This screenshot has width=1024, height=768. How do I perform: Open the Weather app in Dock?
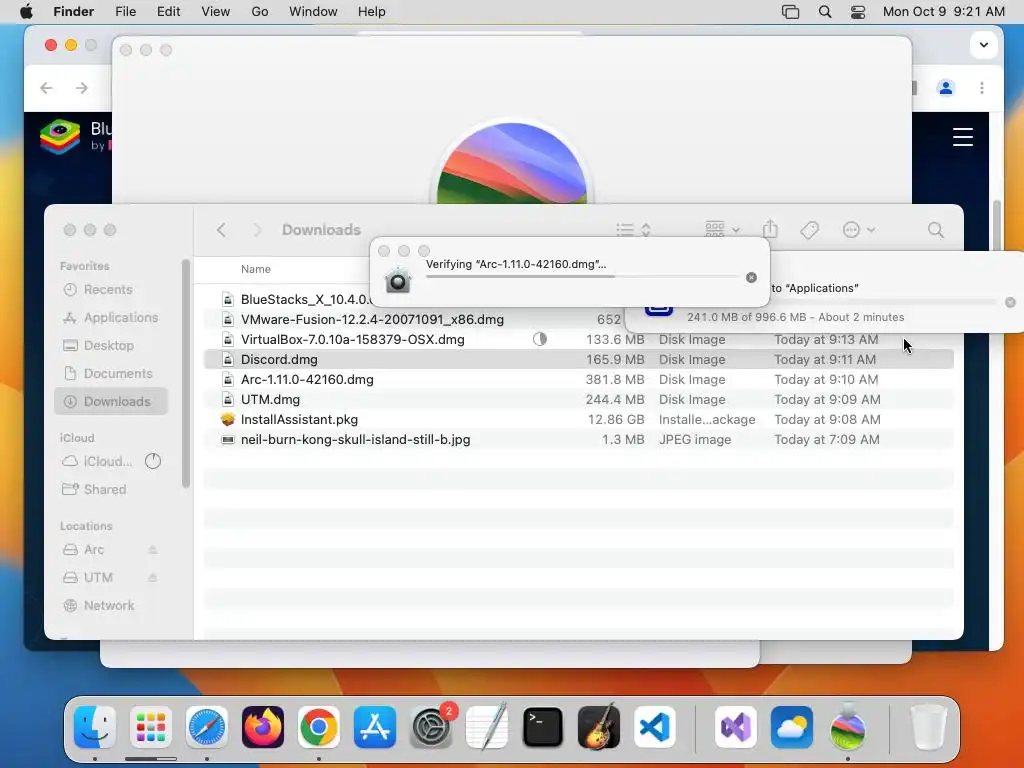(792, 727)
